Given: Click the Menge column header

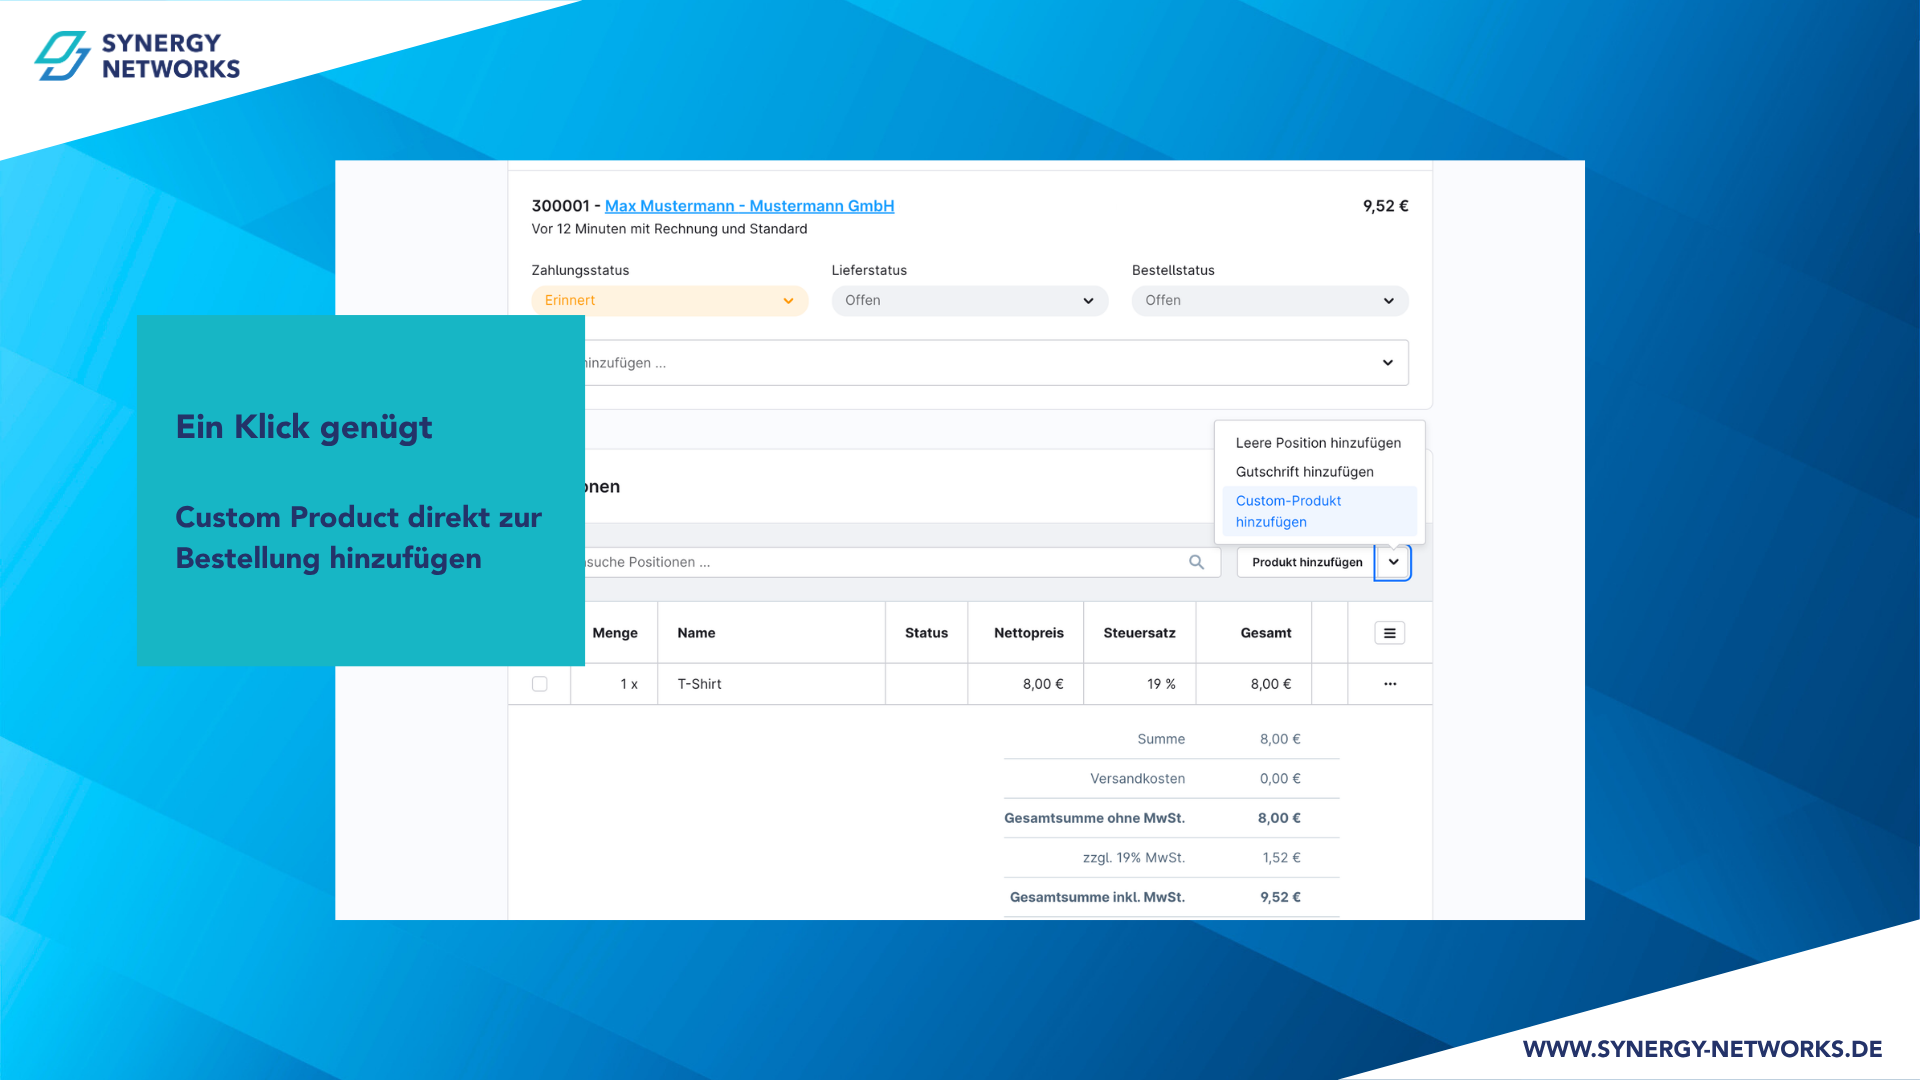Looking at the screenshot, I should click(615, 633).
